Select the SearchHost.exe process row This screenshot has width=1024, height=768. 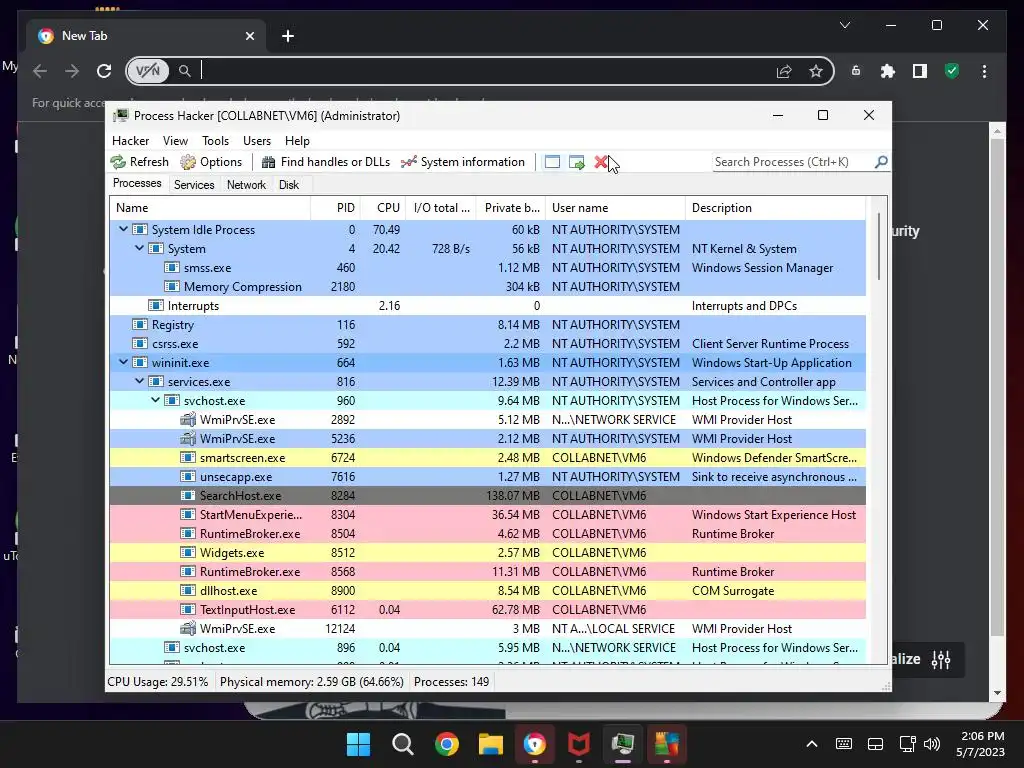pyautogui.click(x=488, y=496)
